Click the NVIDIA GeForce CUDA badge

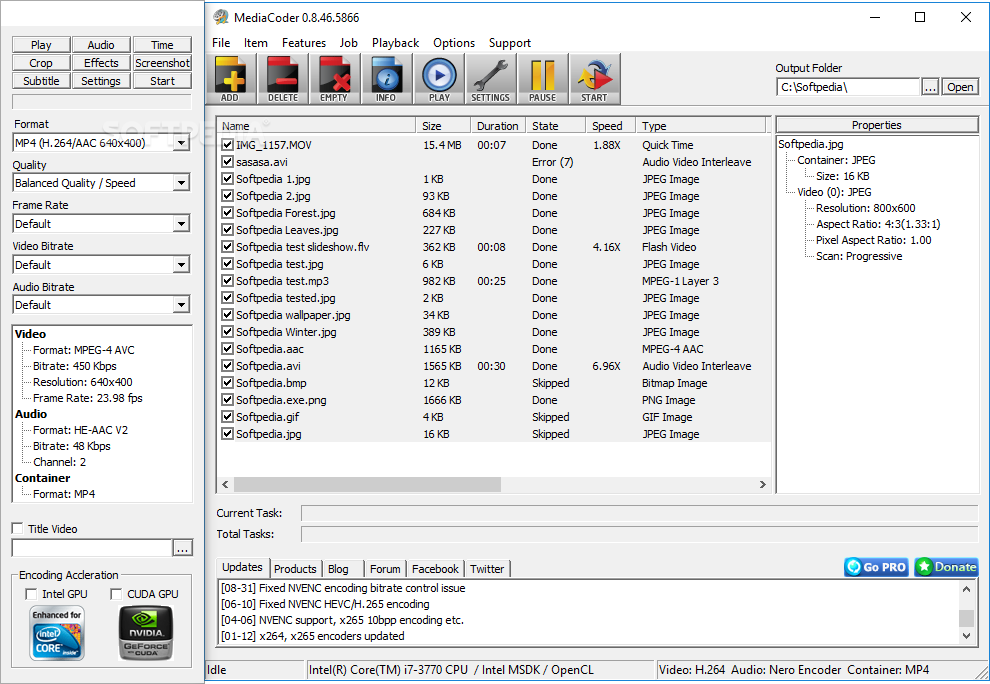[146, 633]
